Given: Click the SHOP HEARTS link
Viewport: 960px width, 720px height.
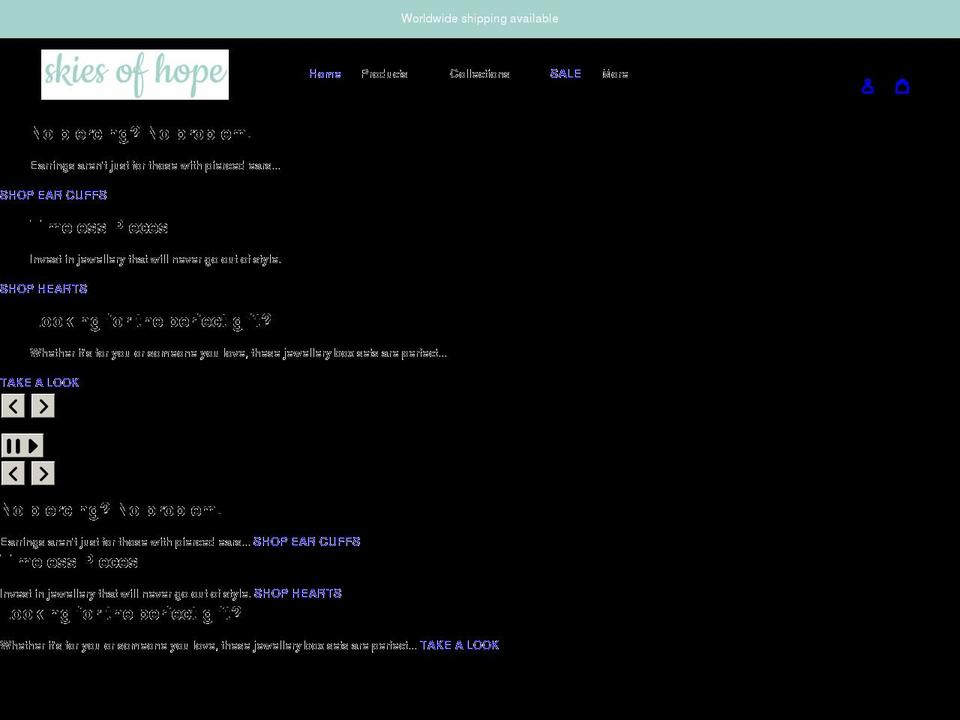Looking at the screenshot, I should coord(44,289).
